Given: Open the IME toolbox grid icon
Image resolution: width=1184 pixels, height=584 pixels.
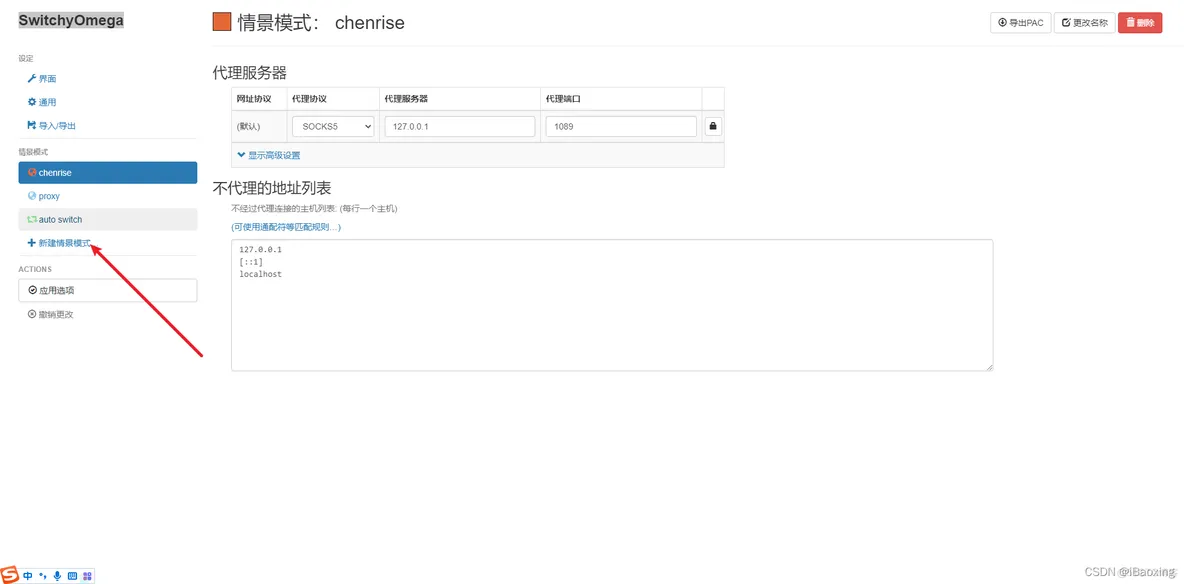Looking at the screenshot, I should pos(87,576).
